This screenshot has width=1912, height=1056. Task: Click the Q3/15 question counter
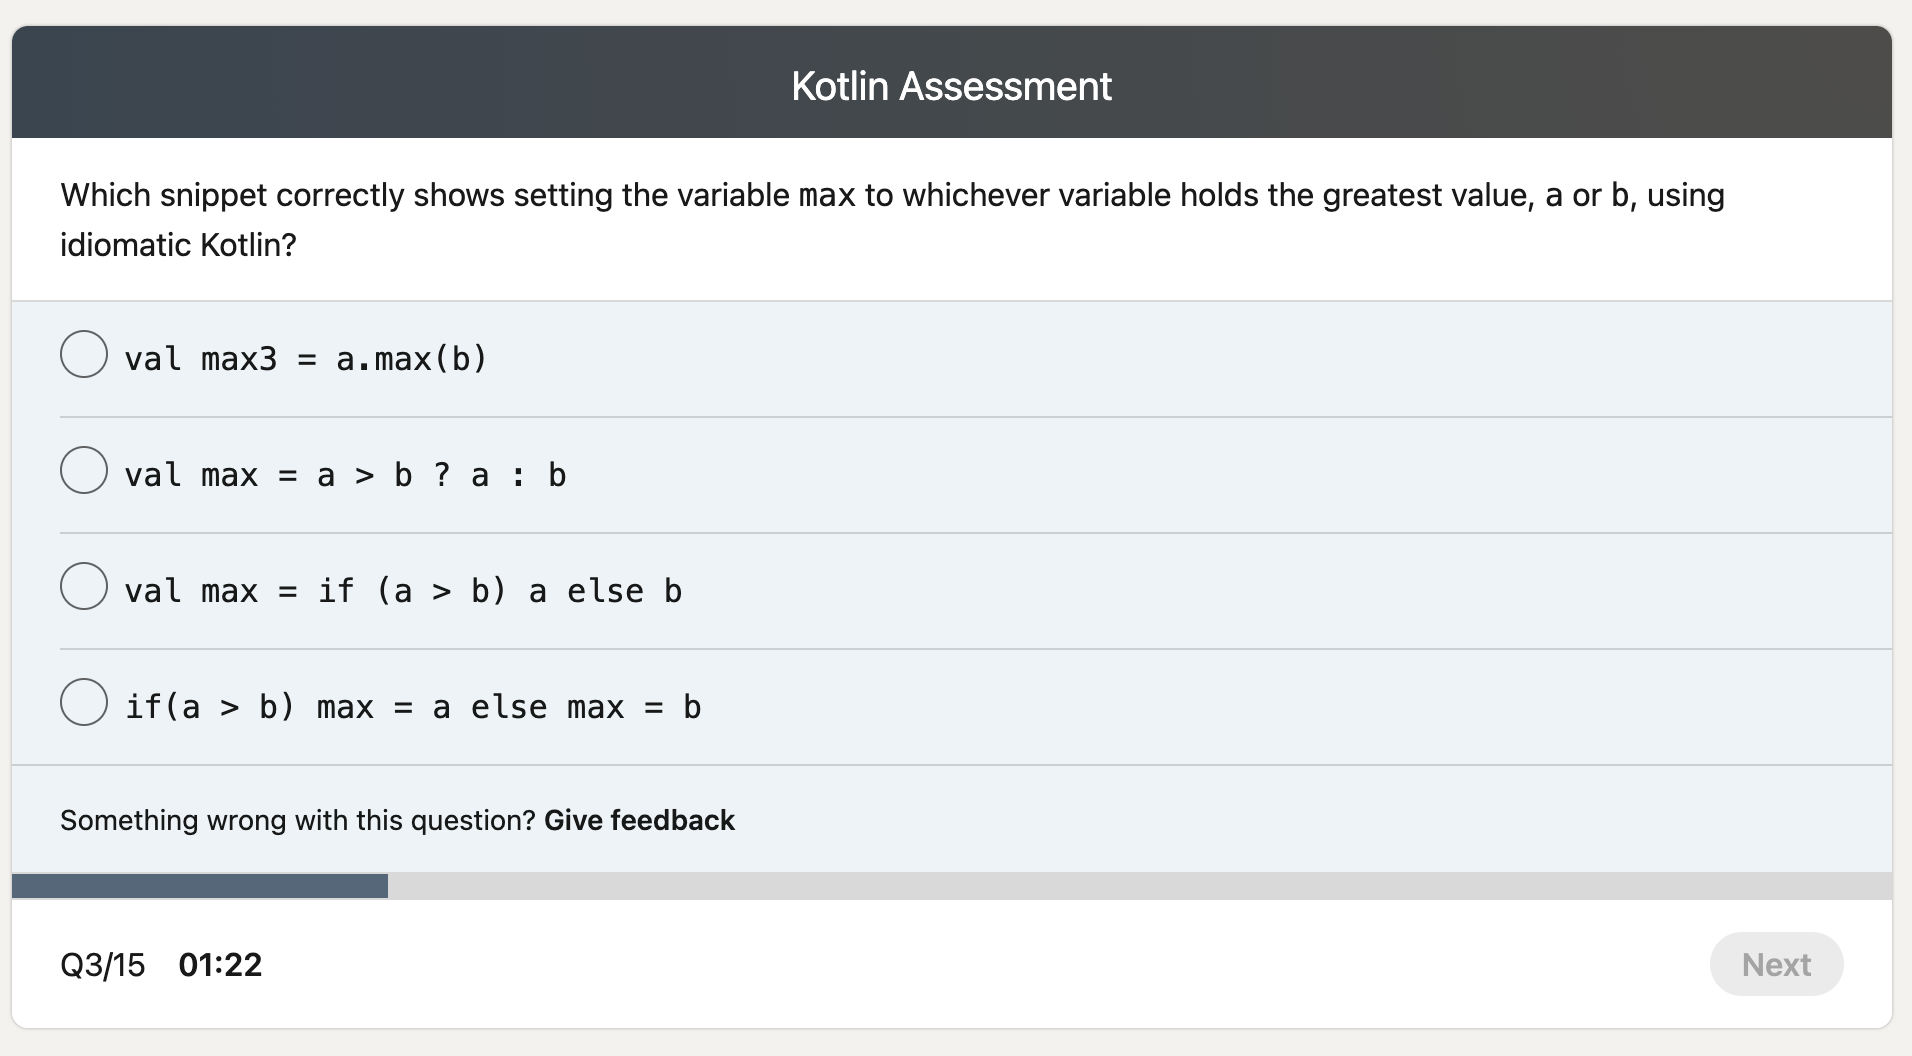[x=102, y=964]
